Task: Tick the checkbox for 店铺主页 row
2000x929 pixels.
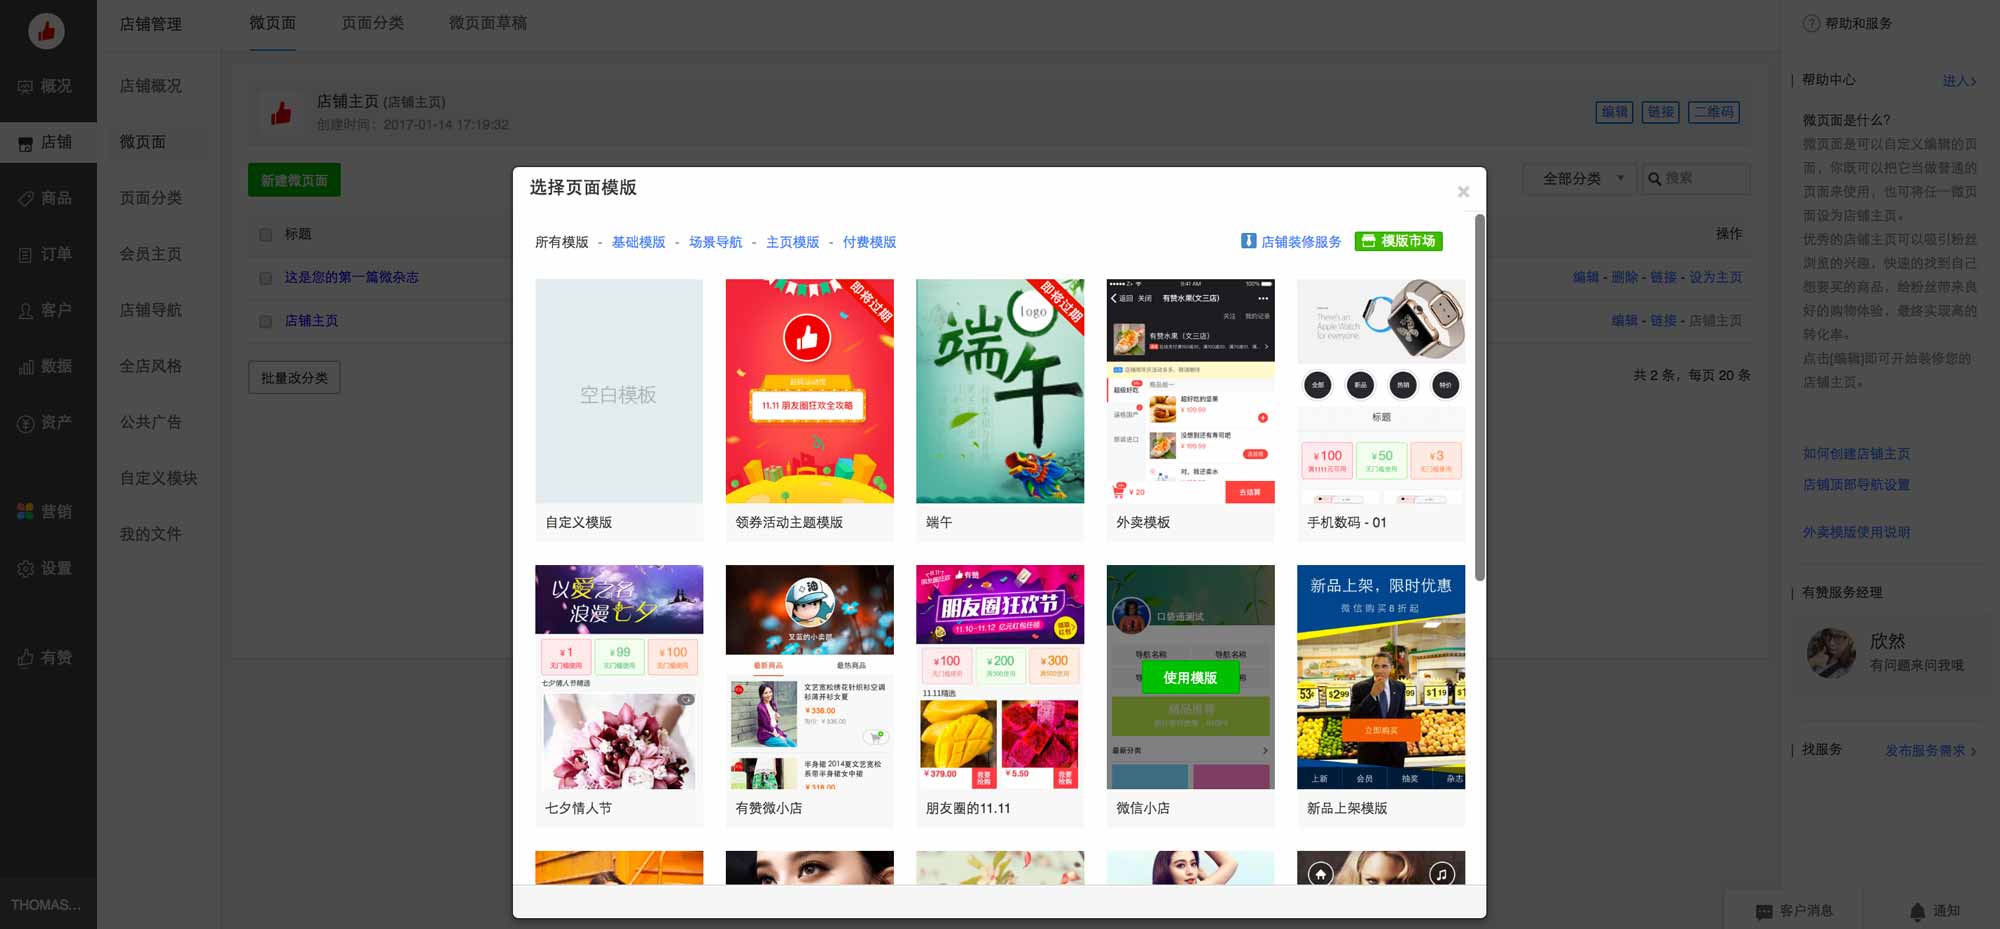Action: coord(266,321)
